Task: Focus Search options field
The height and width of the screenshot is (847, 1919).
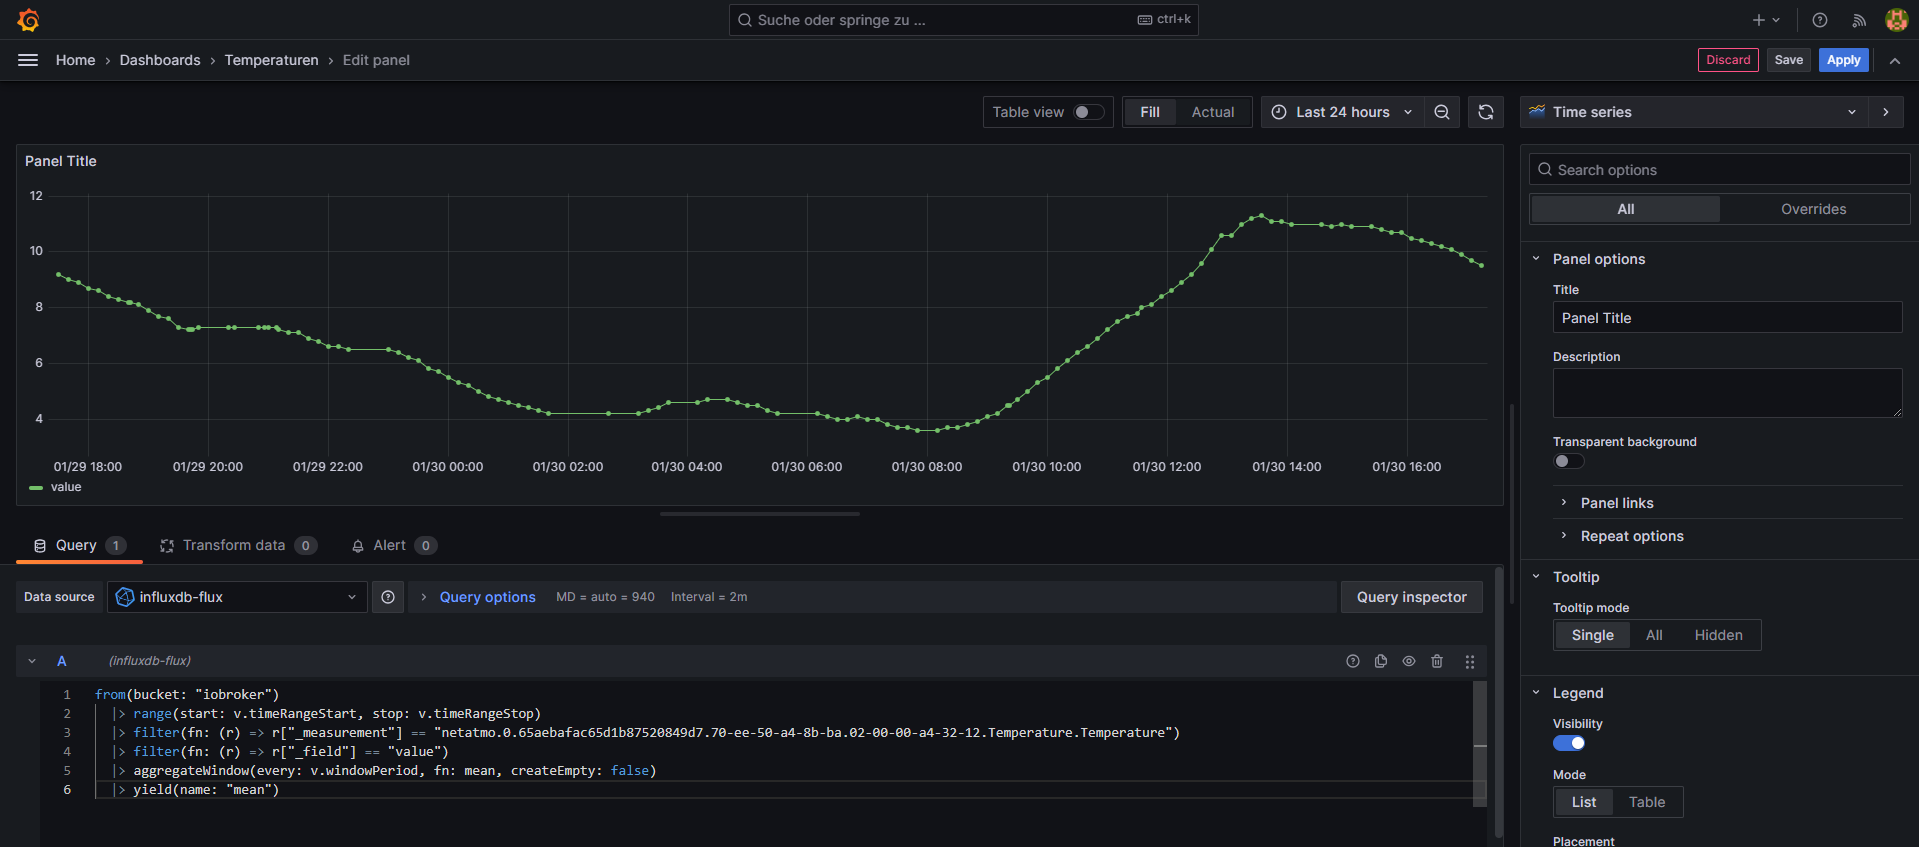Action: (1719, 170)
